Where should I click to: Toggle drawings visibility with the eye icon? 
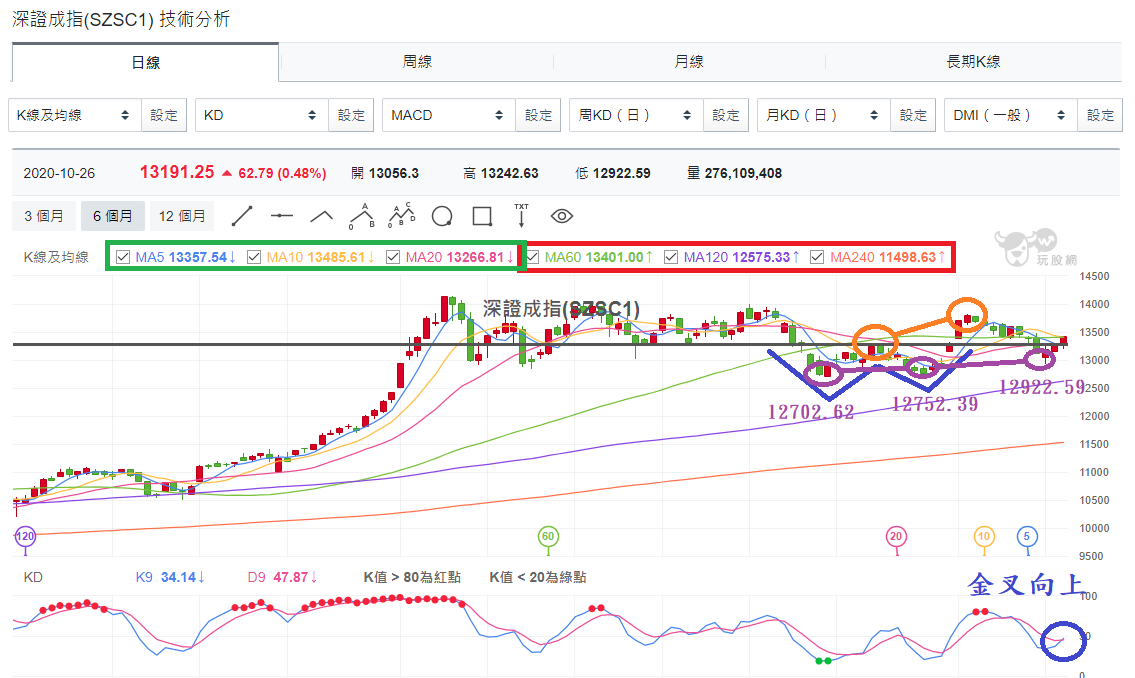click(x=562, y=216)
